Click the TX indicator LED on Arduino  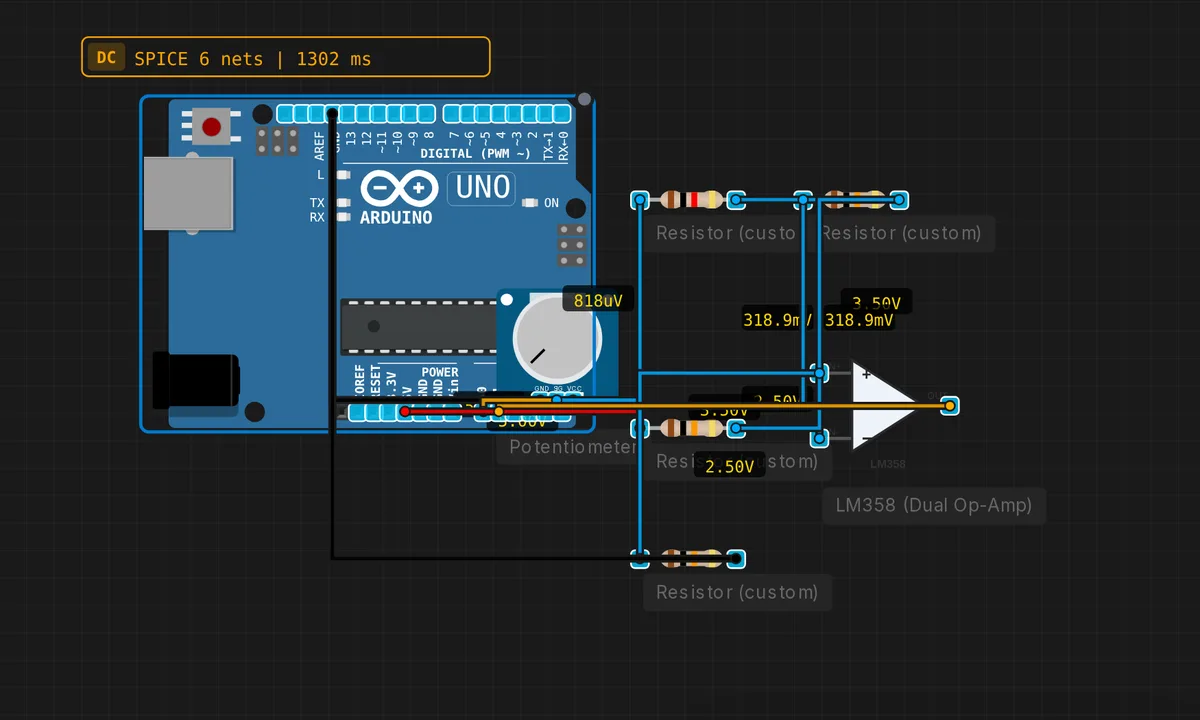tap(344, 203)
